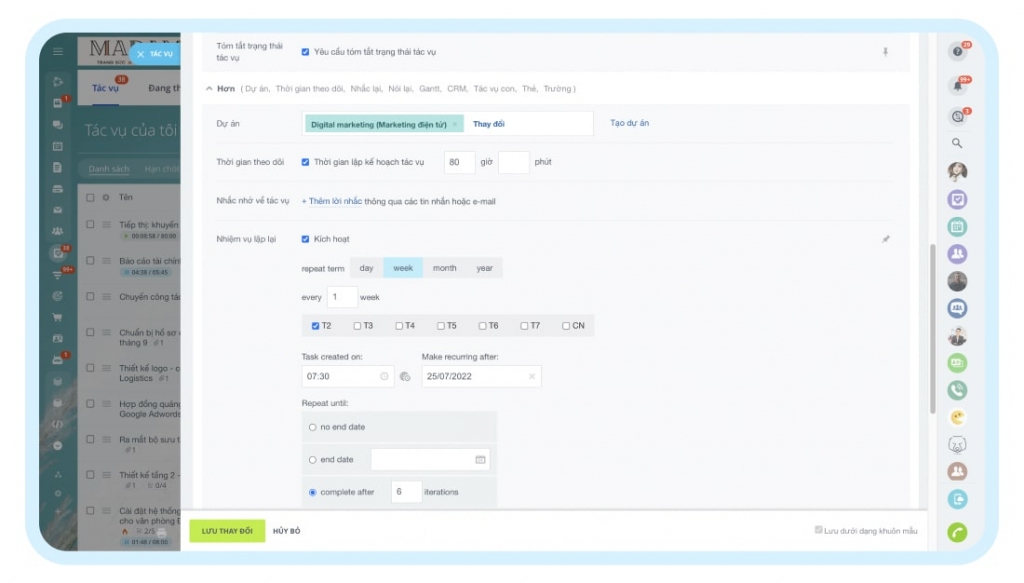This screenshot has height=583, width=1024.
Task: Set repeat term to year
Action: [484, 268]
